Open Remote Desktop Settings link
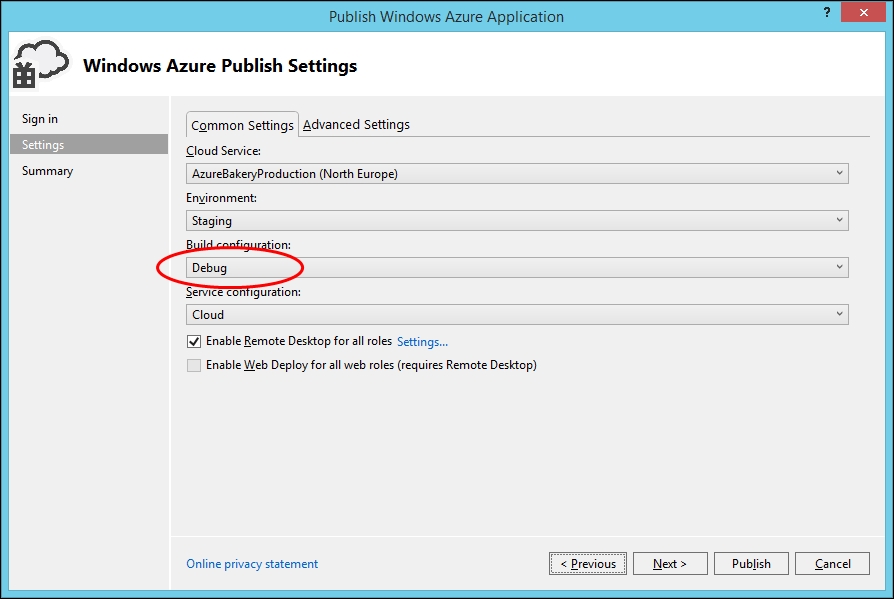This screenshot has height=599, width=894. 422,342
